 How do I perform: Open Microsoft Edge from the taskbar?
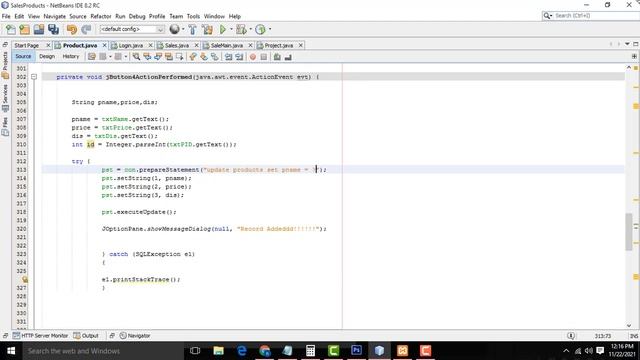coord(242,351)
